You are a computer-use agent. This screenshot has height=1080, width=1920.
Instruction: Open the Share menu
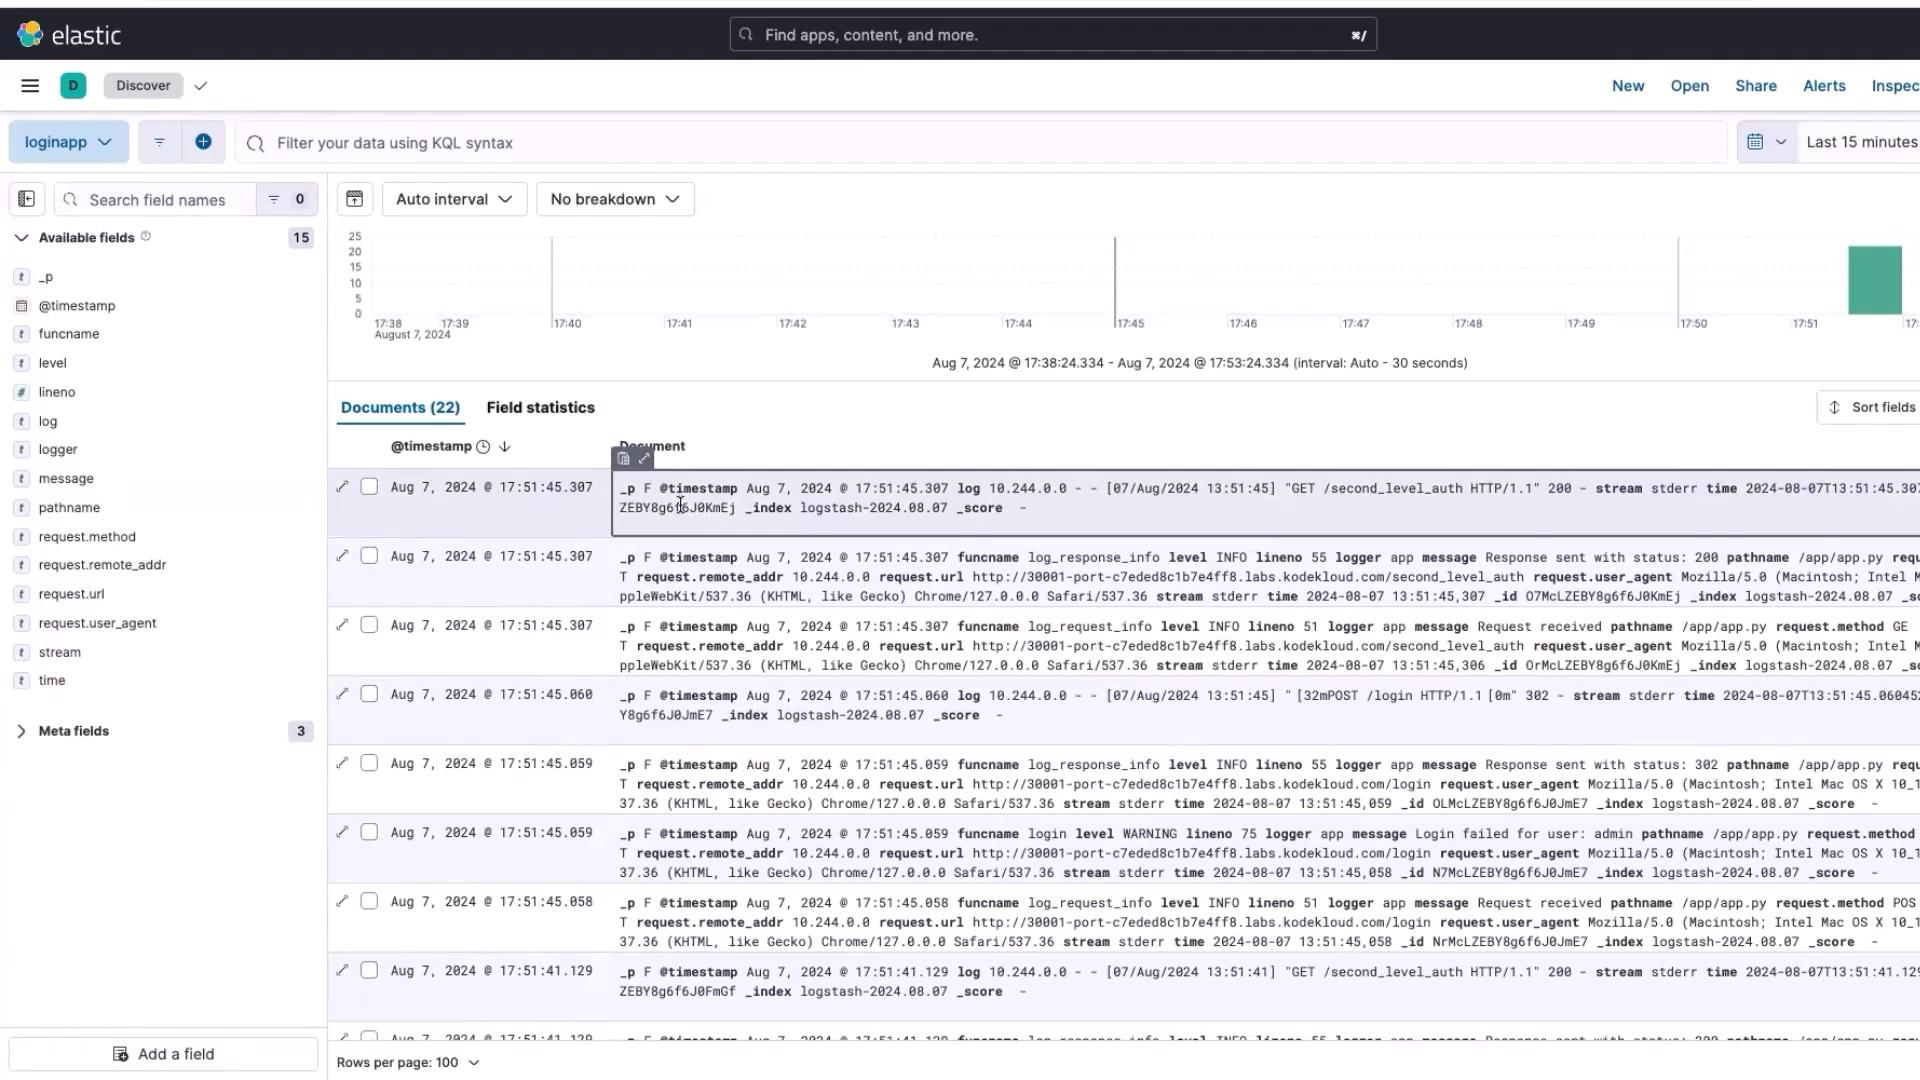coord(1755,86)
